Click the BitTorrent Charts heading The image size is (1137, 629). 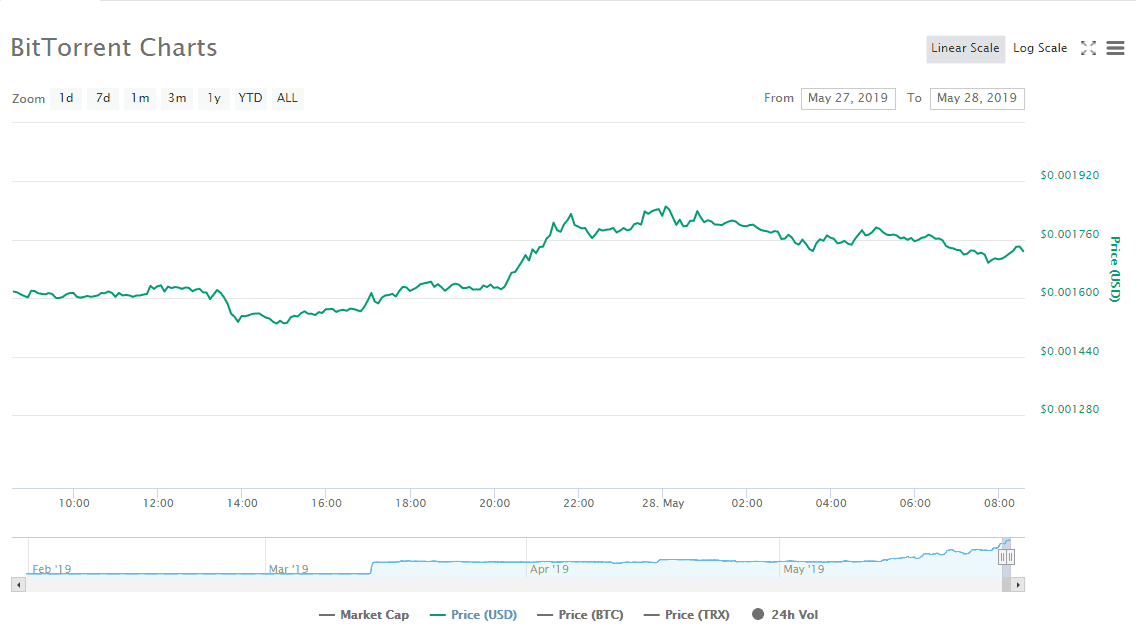coord(114,48)
